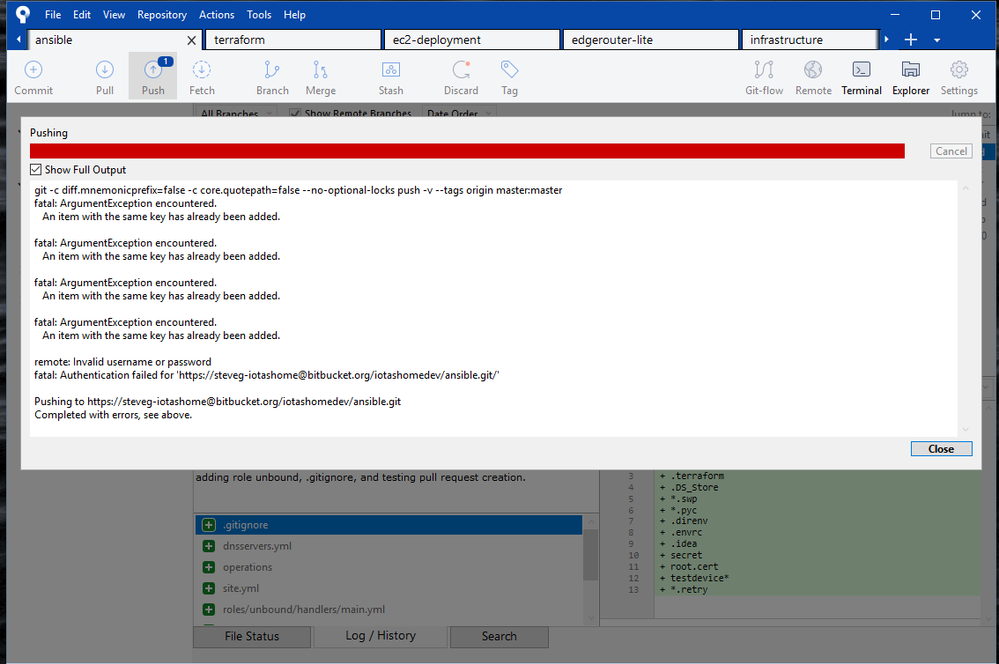Screen dimensions: 999x664
Task: Click the Cancel button in Pushing dialog
Action: (951, 151)
